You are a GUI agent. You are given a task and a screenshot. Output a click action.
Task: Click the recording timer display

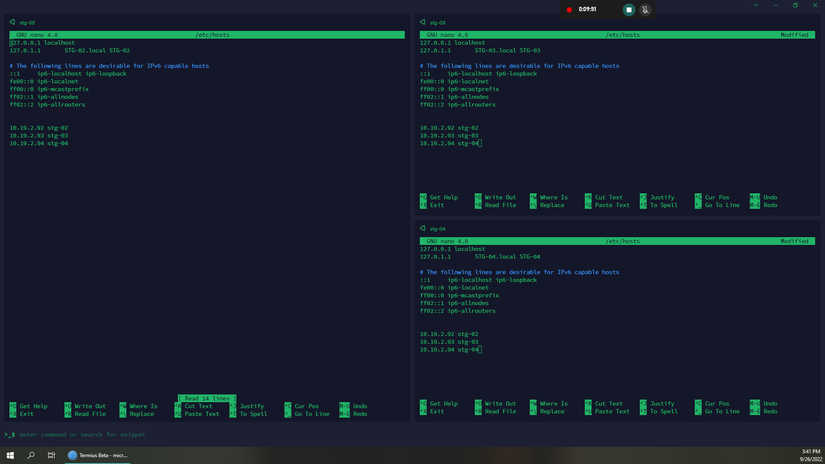(587, 9)
